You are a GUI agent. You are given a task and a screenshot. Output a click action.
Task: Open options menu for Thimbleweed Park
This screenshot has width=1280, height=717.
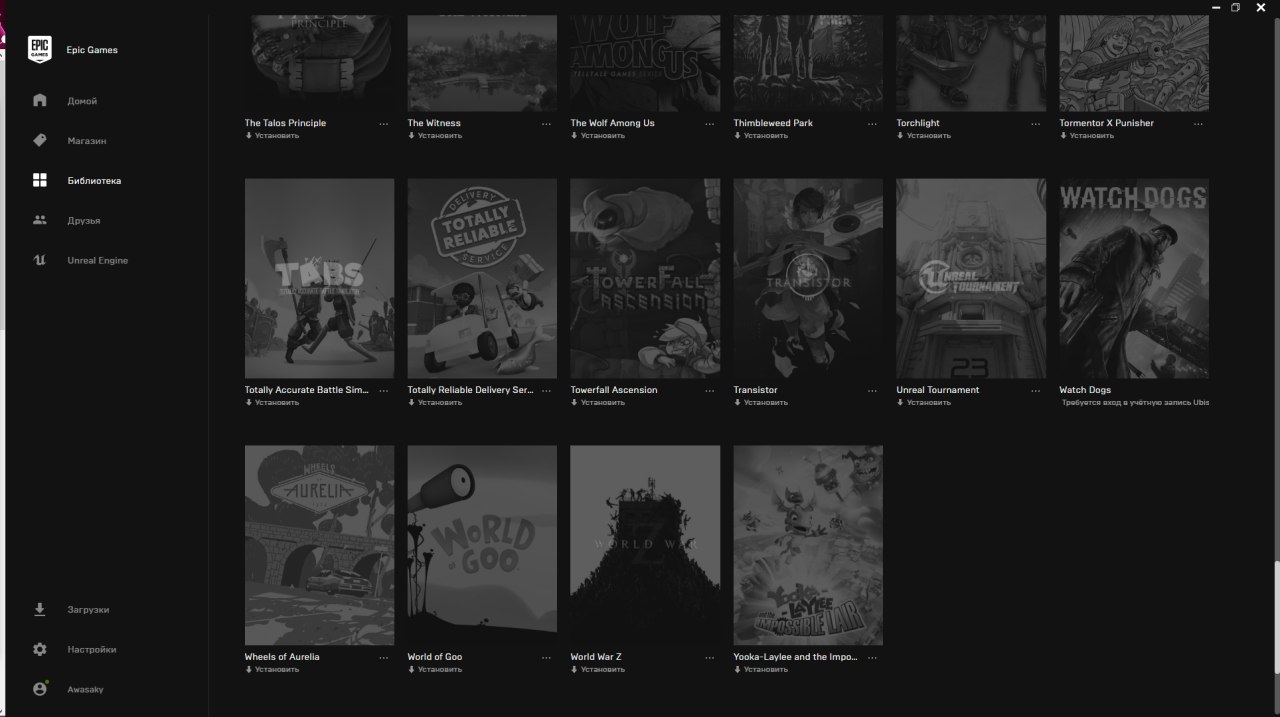point(872,124)
